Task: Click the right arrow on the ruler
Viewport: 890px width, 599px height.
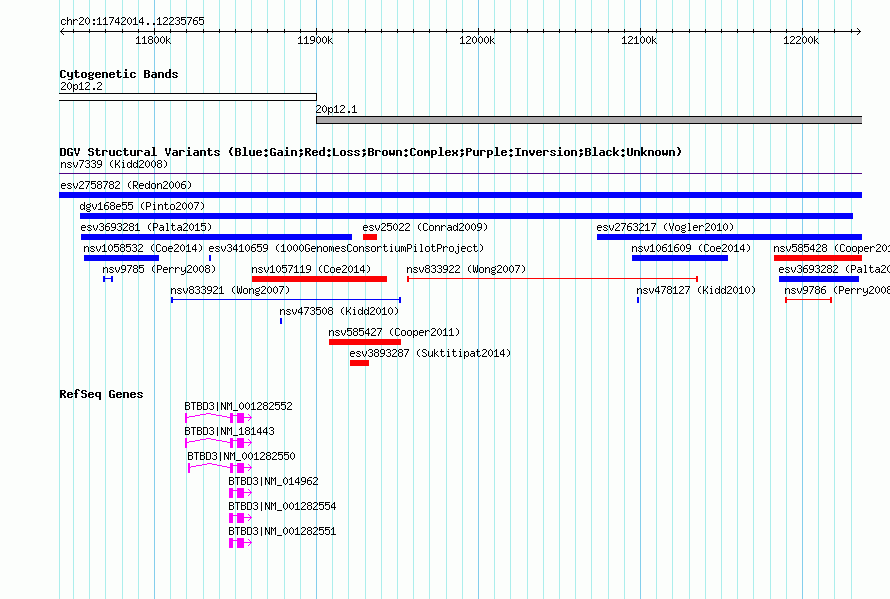Action: click(858, 32)
